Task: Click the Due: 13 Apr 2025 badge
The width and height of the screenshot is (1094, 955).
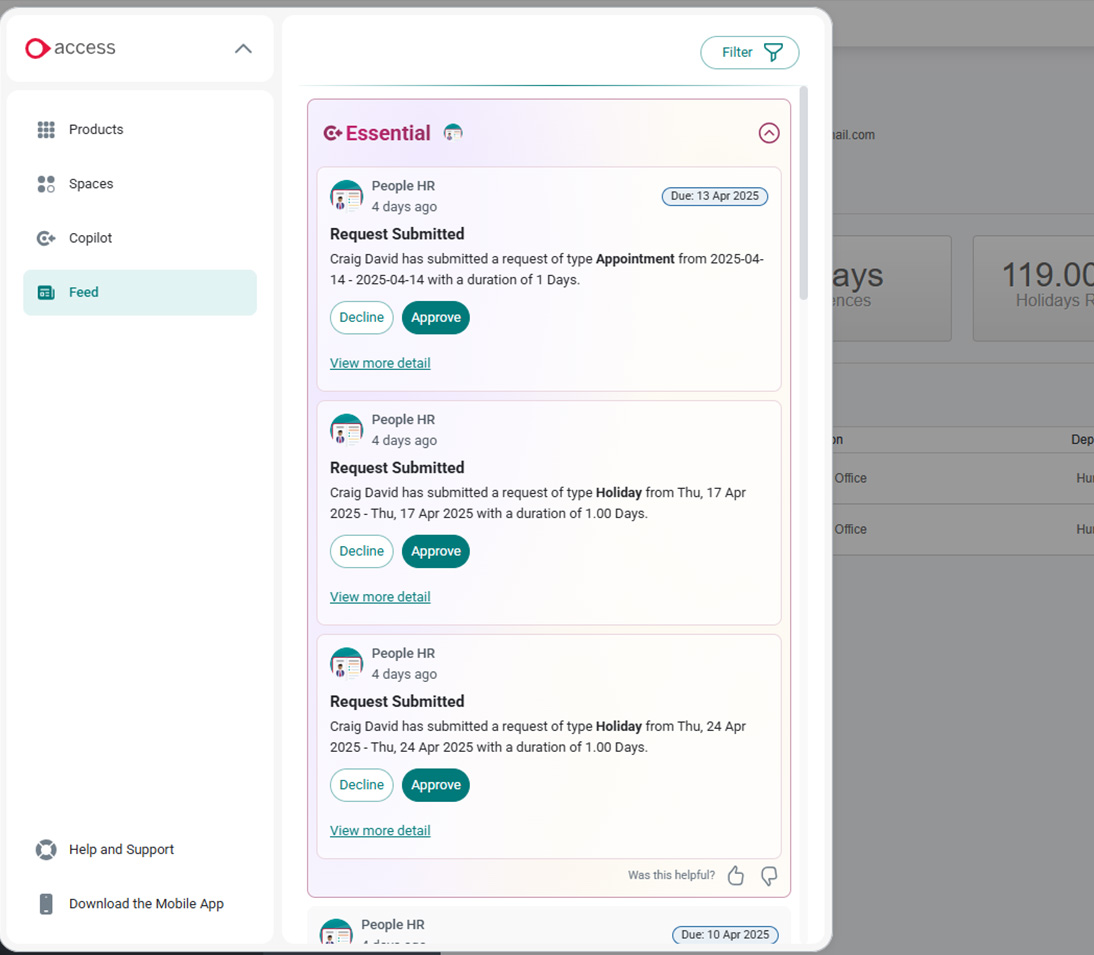Action: pos(715,196)
